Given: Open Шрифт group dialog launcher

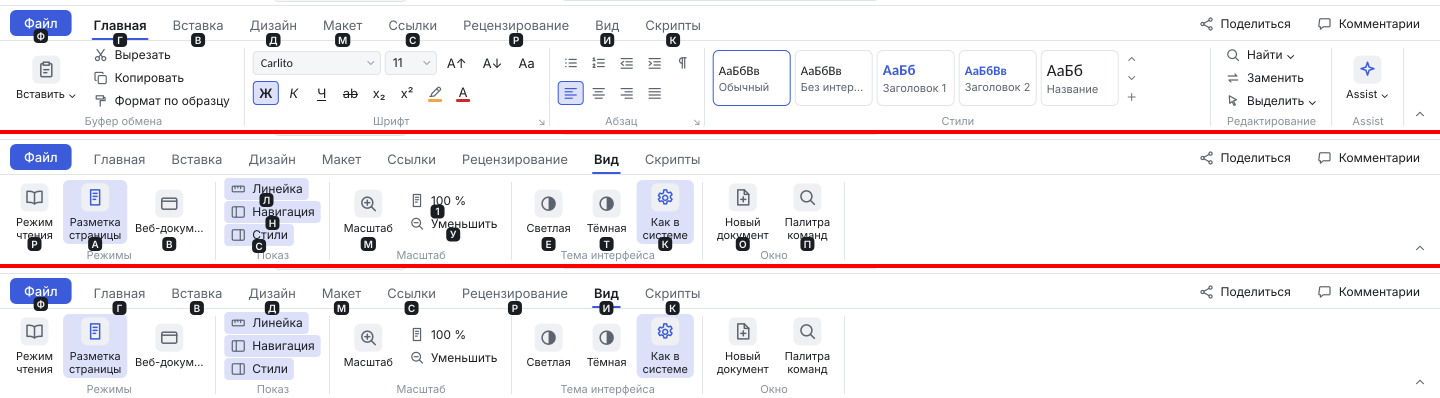Looking at the screenshot, I should click(542, 122).
